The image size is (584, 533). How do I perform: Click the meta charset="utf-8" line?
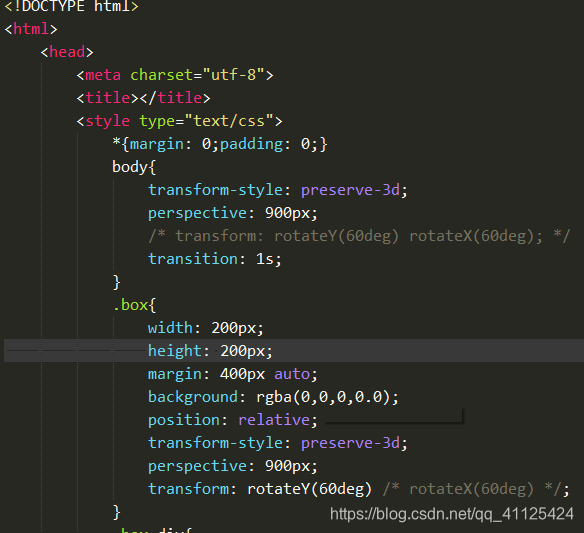pyautogui.click(x=175, y=75)
